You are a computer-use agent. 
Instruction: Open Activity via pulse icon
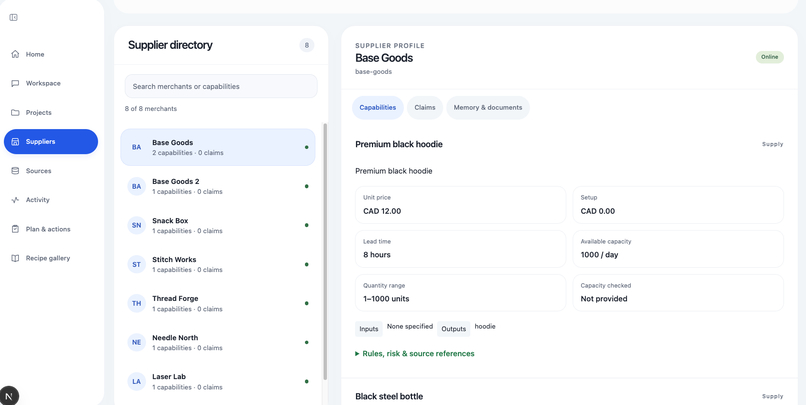pos(15,200)
